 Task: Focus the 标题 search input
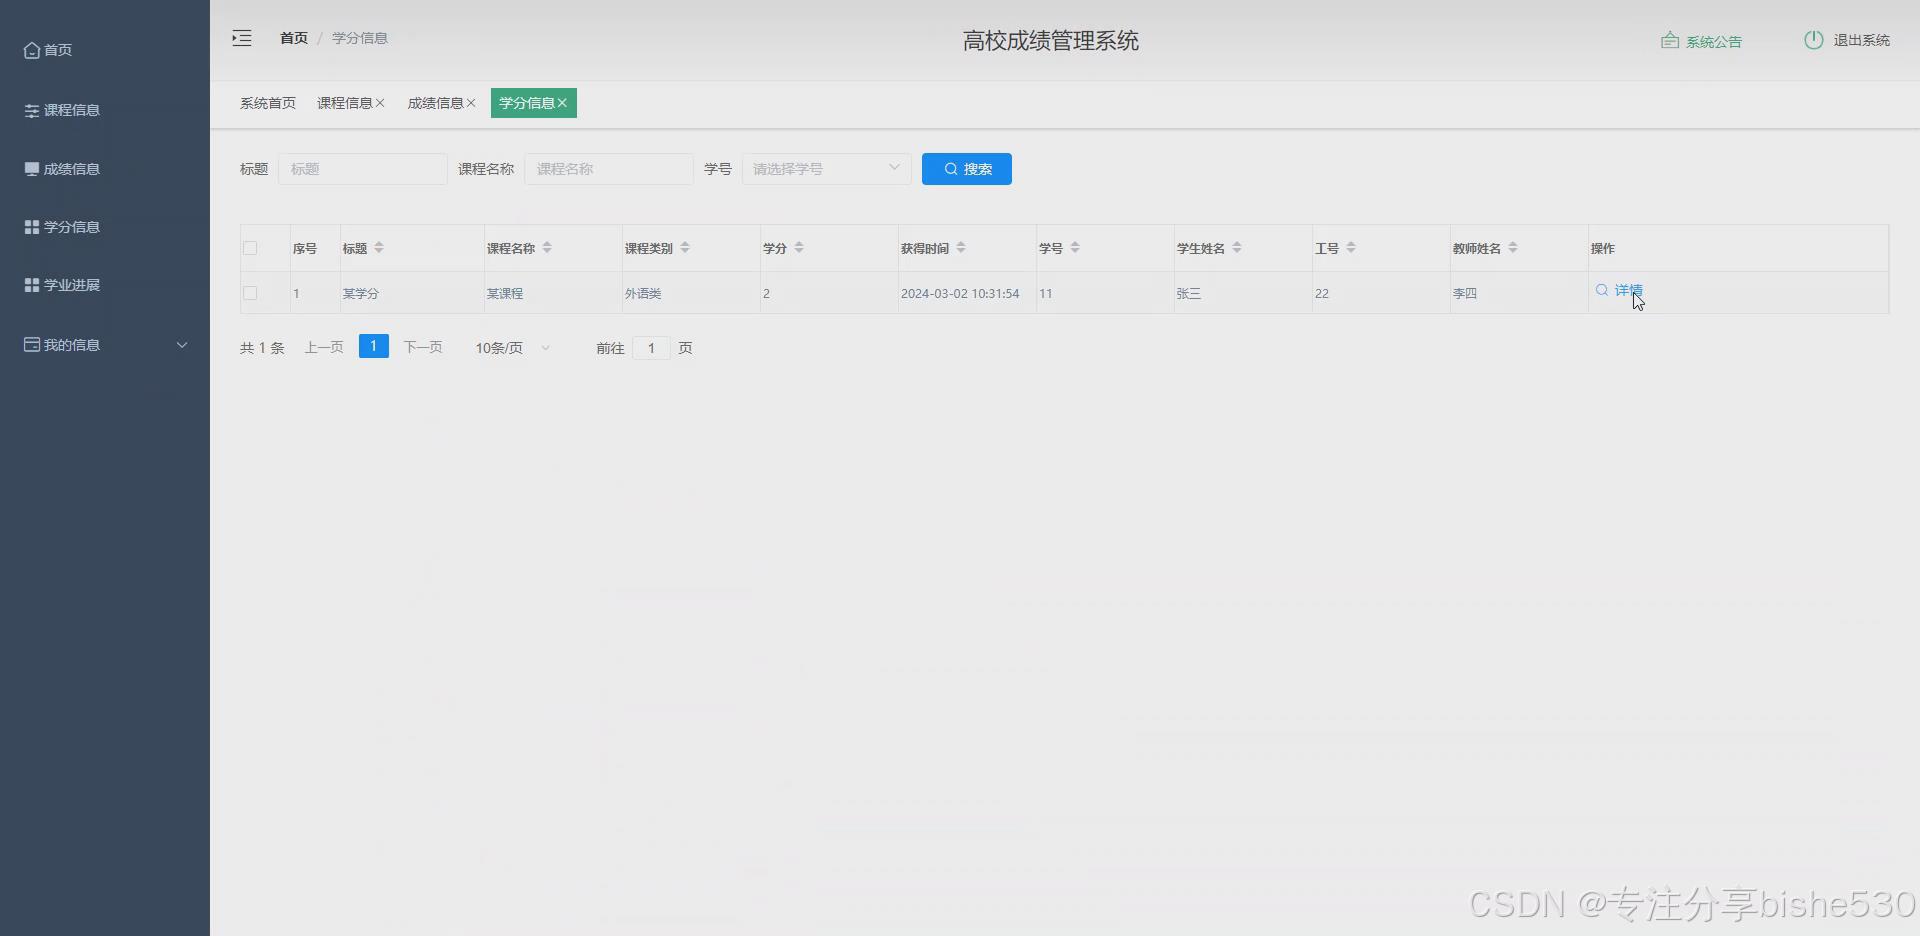(362, 169)
